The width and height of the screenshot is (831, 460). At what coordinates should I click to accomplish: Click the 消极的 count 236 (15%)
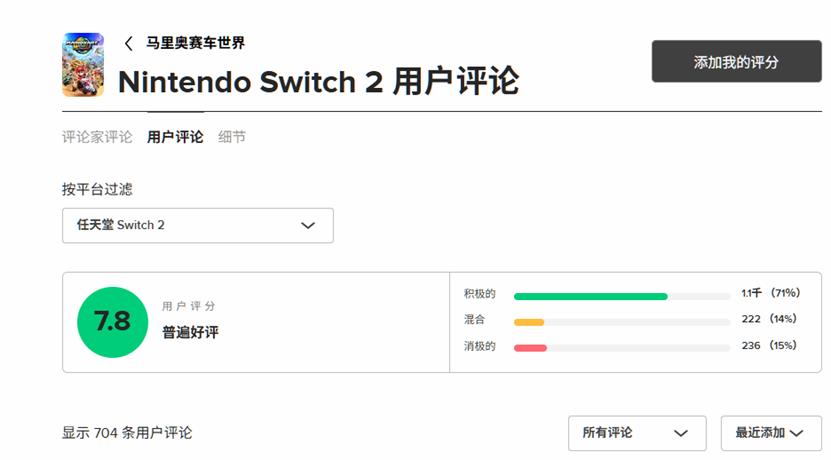pyautogui.click(x=769, y=346)
